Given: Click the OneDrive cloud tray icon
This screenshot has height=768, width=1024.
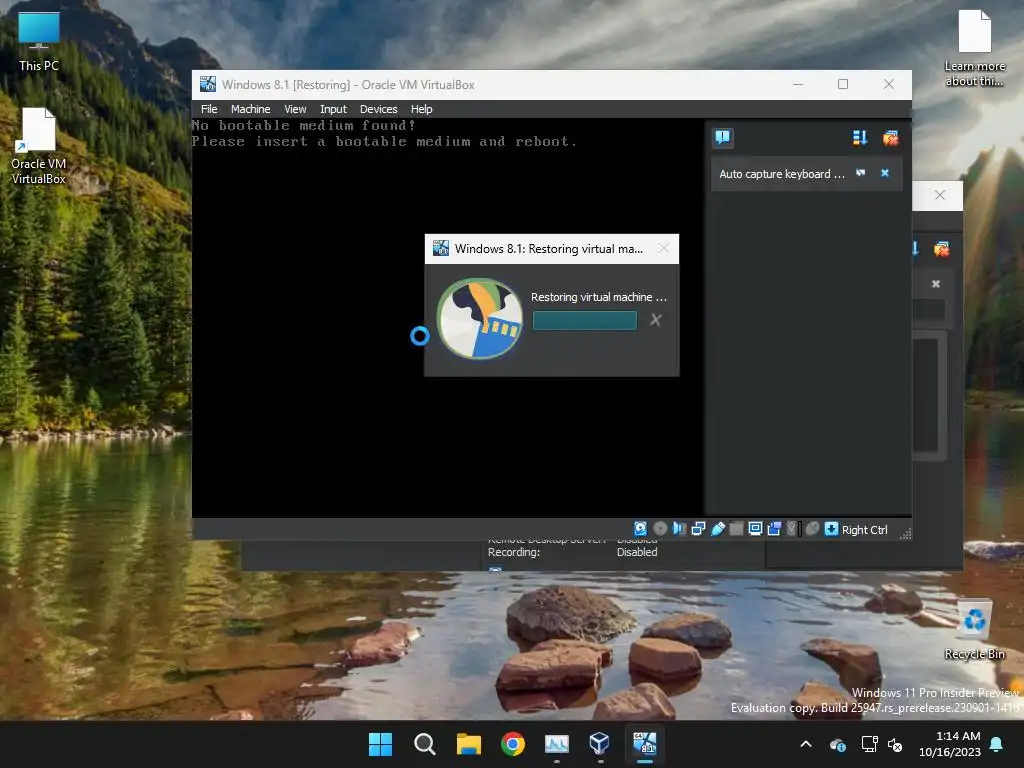Looking at the screenshot, I should [837, 744].
